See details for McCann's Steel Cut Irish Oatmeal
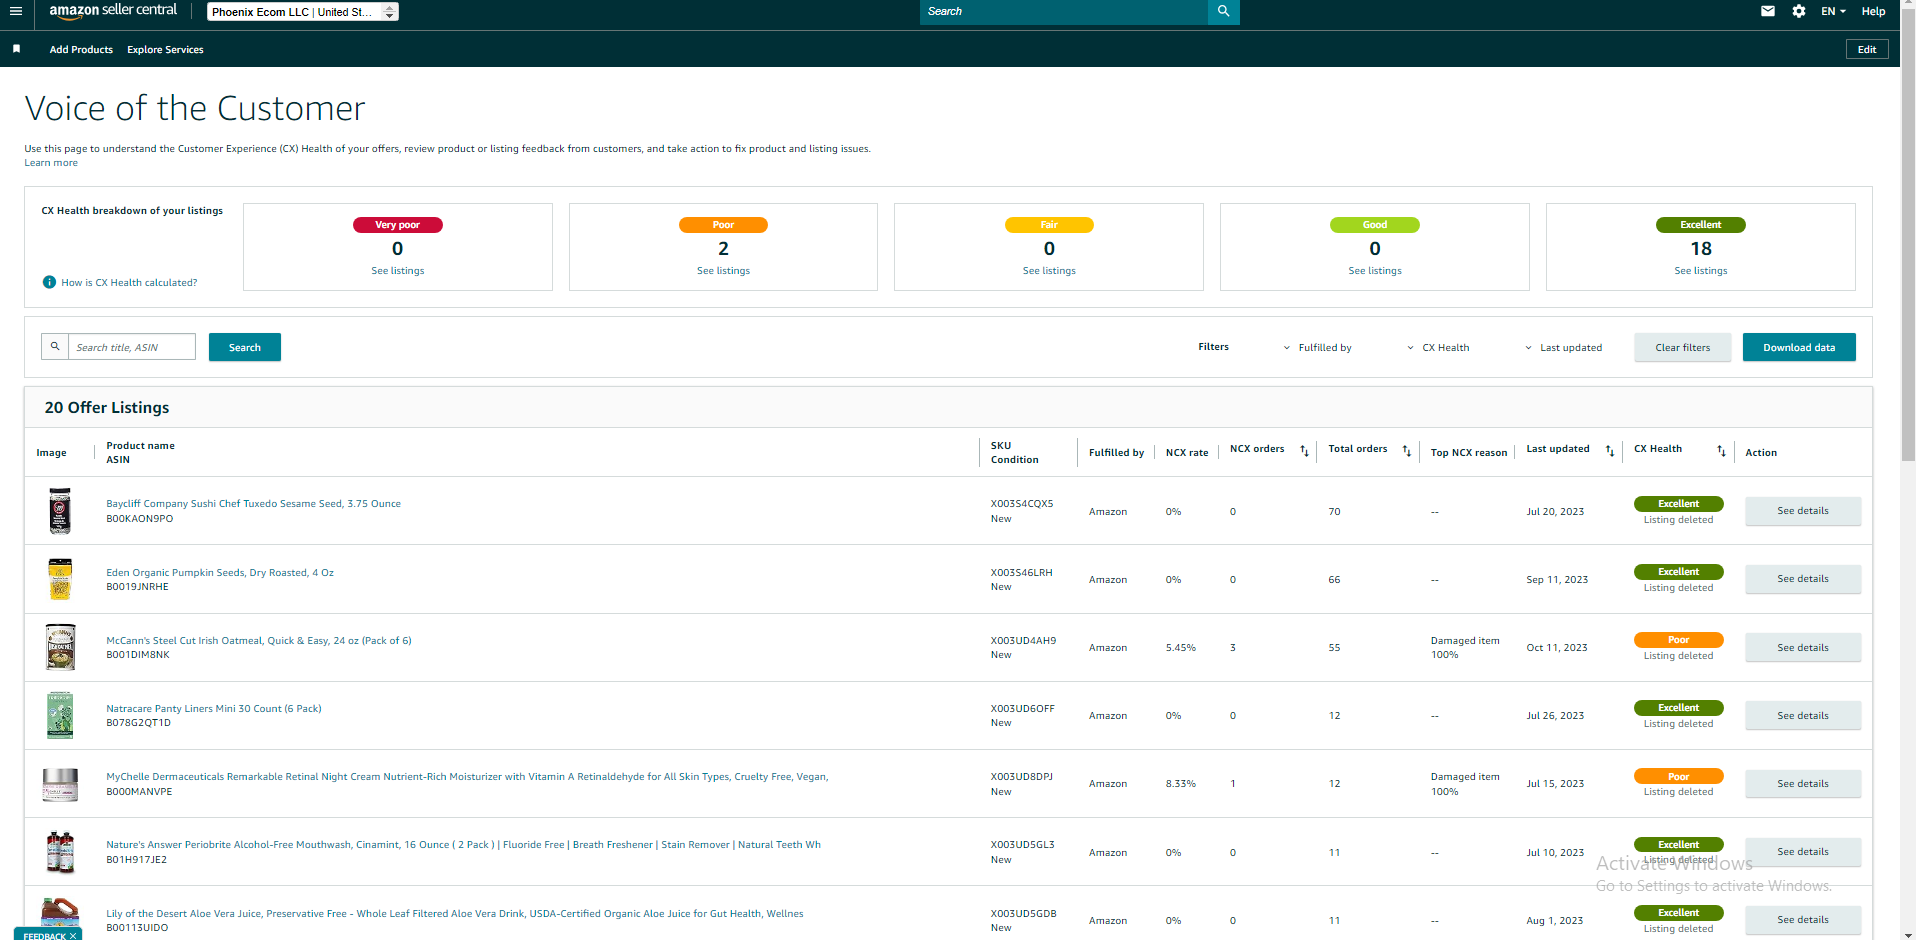Image resolution: width=1916 pixels, height=940 pixels. pos(1803,648)
